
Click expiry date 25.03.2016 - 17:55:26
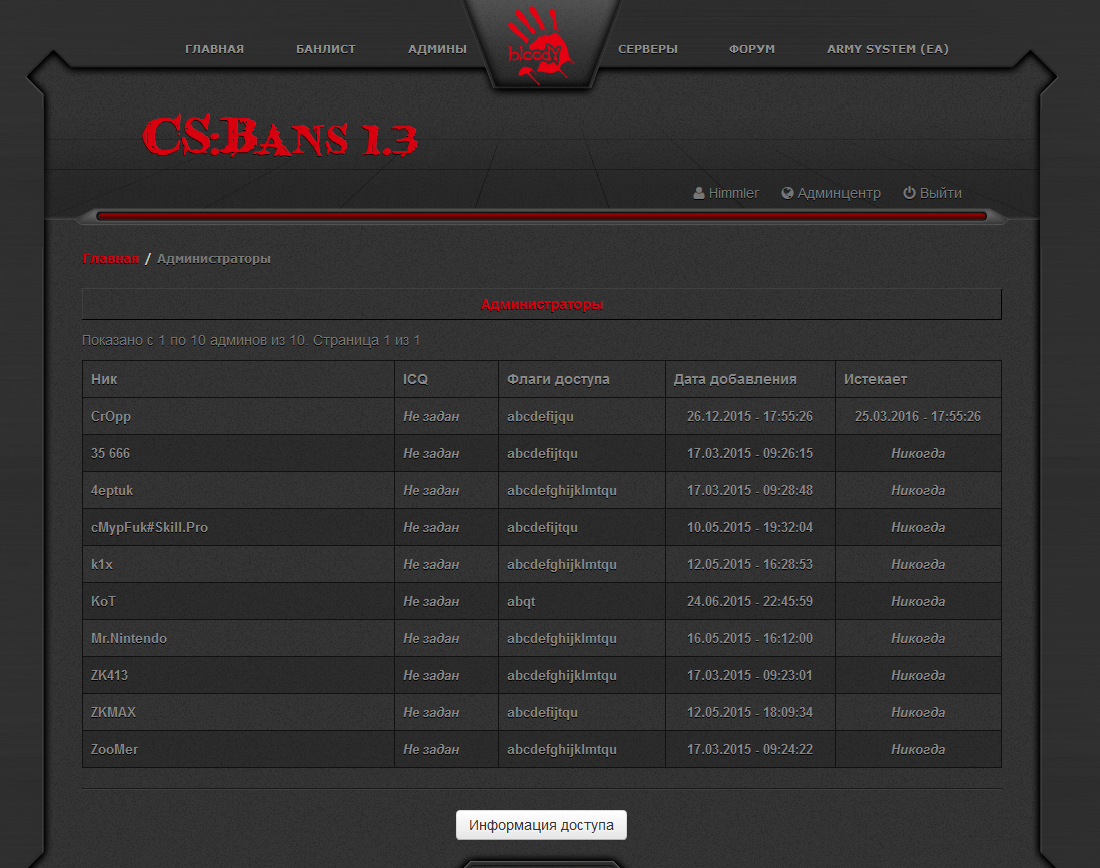click(x=918, y=416)
